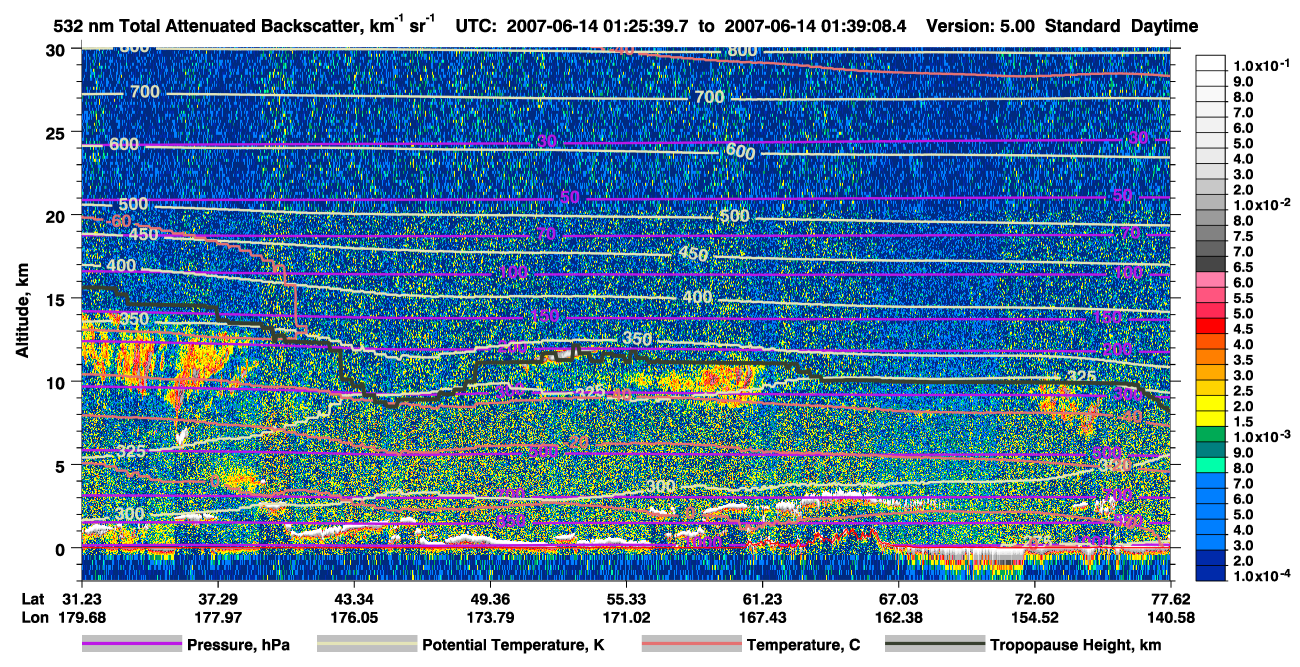Click the 'Tropopause Height, km' legend label
The width and height of the screenshot is (1300, 667).
[x=1076, y=645]
